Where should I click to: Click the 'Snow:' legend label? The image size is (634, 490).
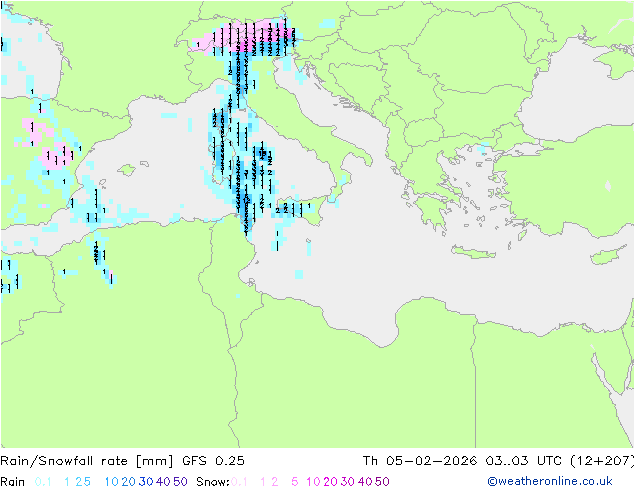click(x=213, y=482)
